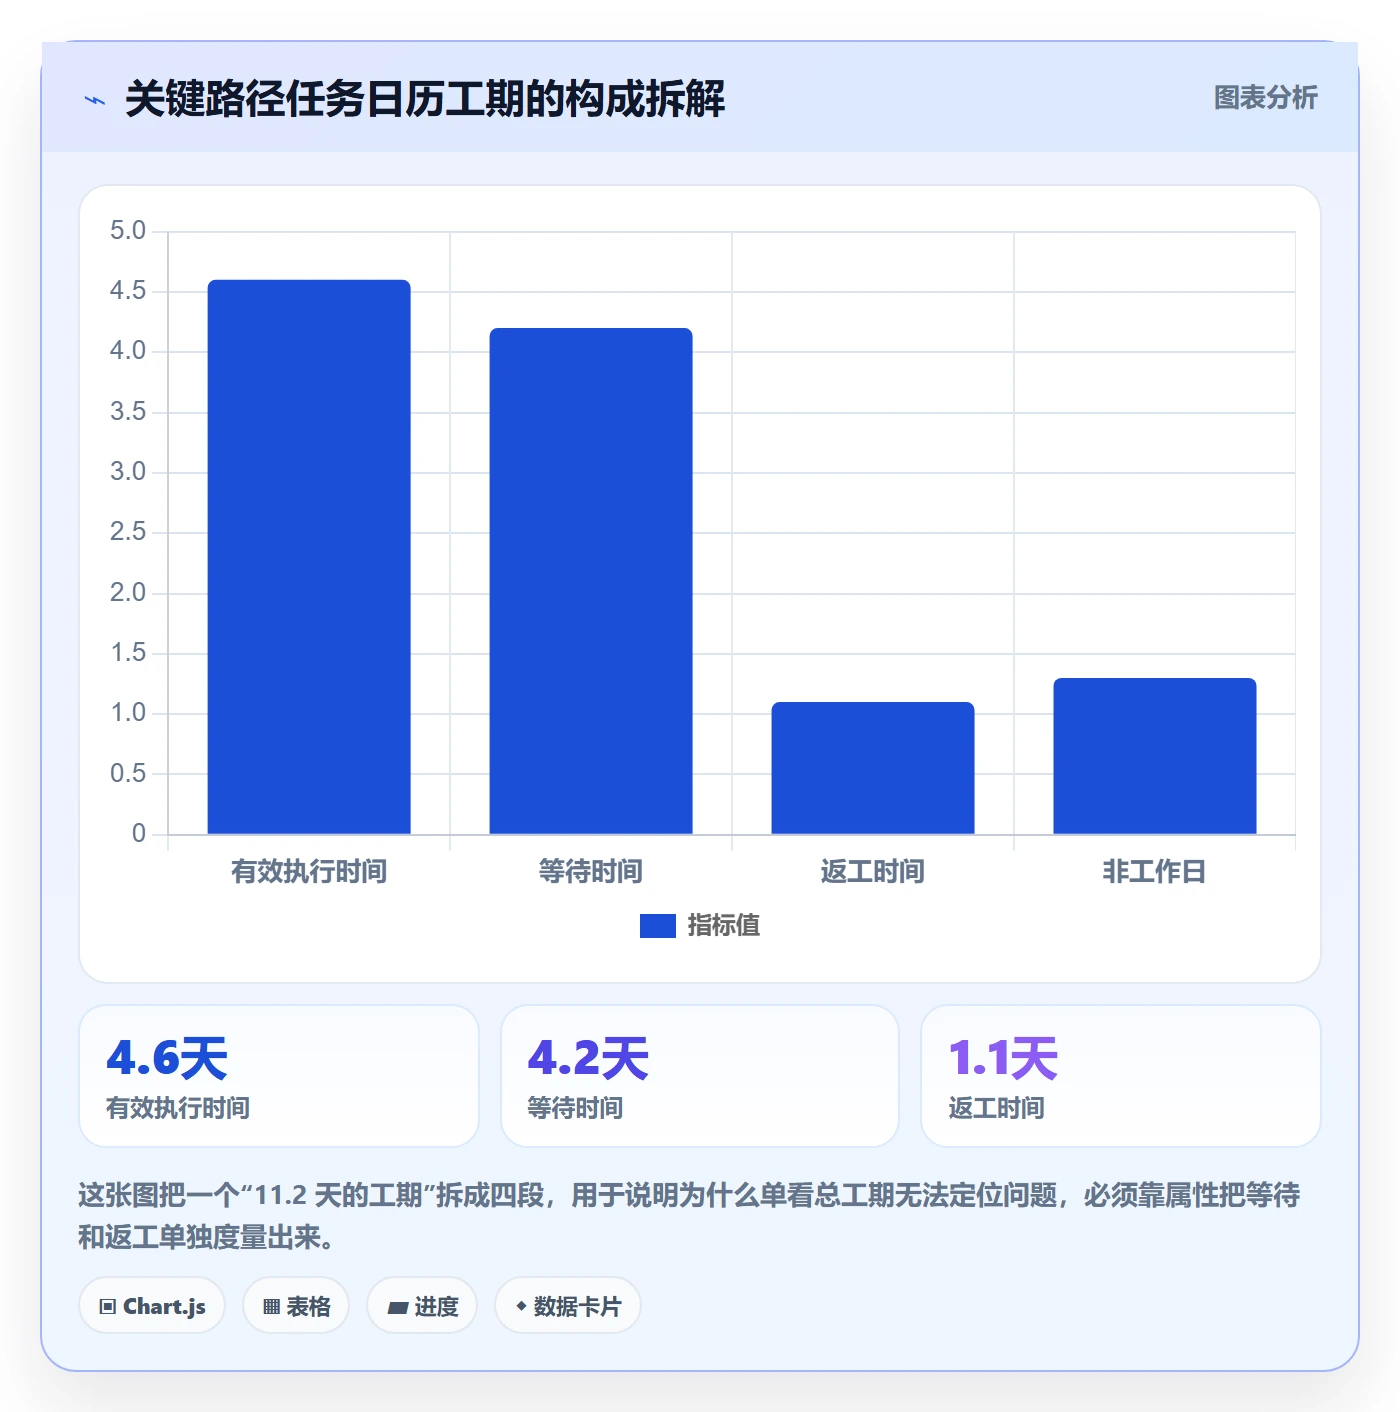Select the 非工作日 bar in chart
This screenshot has height=1412, width=1400.
pyautogui.click(x=1155, y=756)
